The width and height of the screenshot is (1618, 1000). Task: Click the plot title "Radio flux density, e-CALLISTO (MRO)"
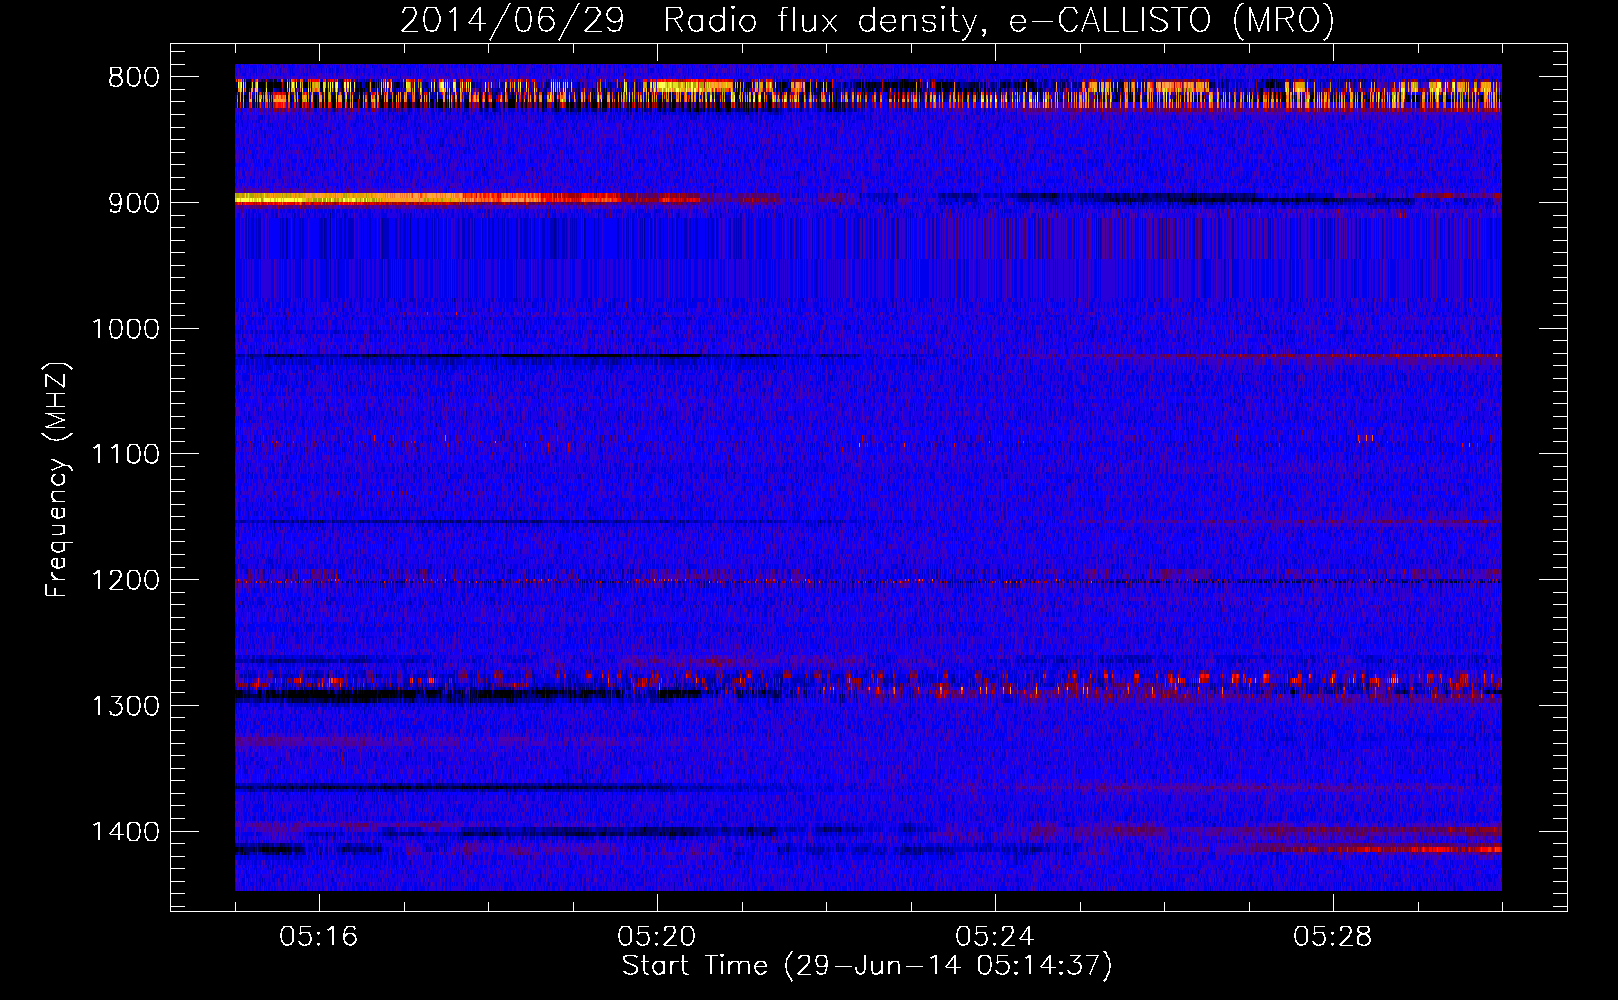[999, 21]
